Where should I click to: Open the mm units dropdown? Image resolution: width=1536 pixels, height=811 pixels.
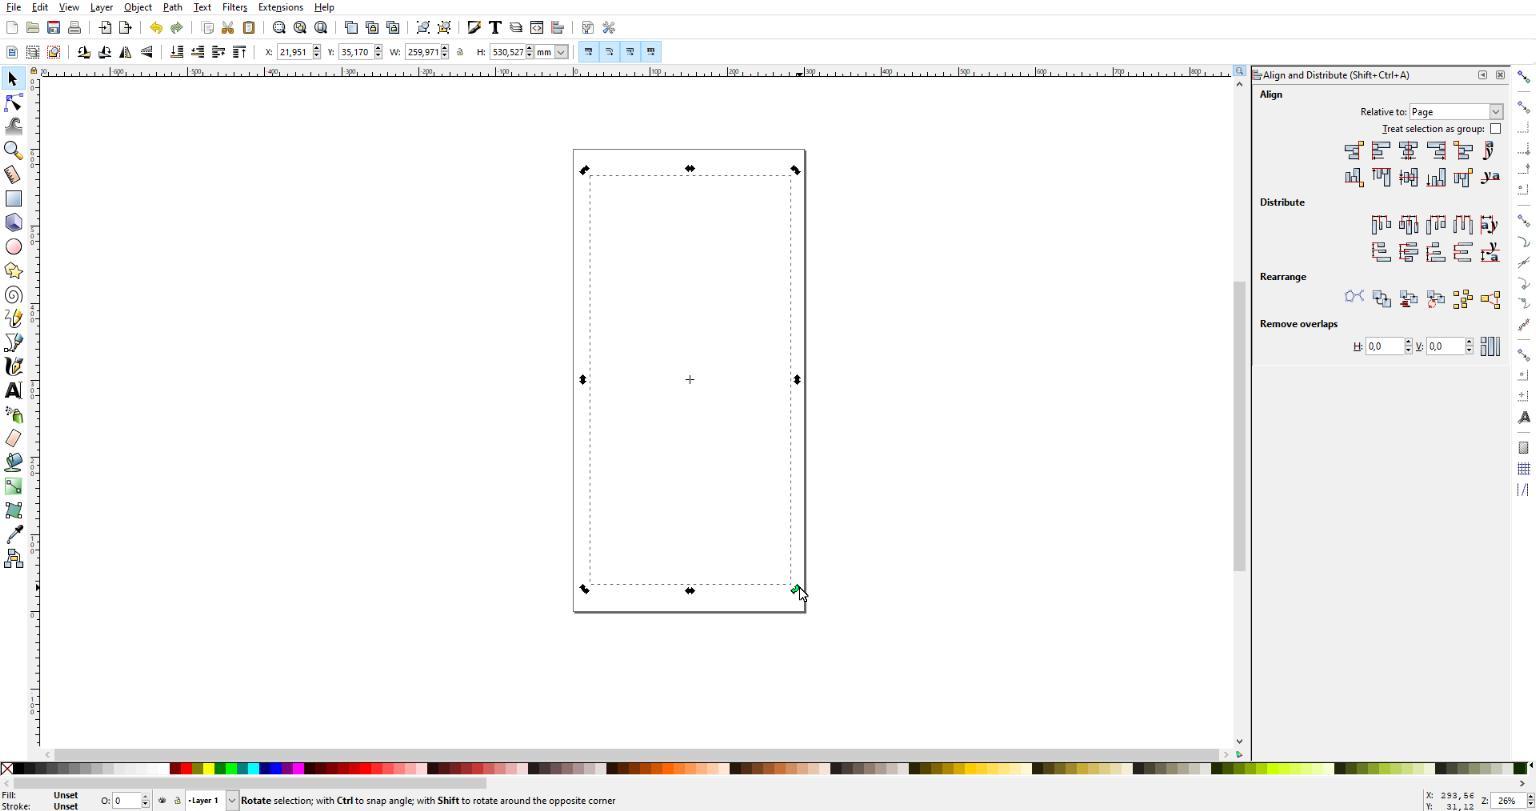(550, 52)
